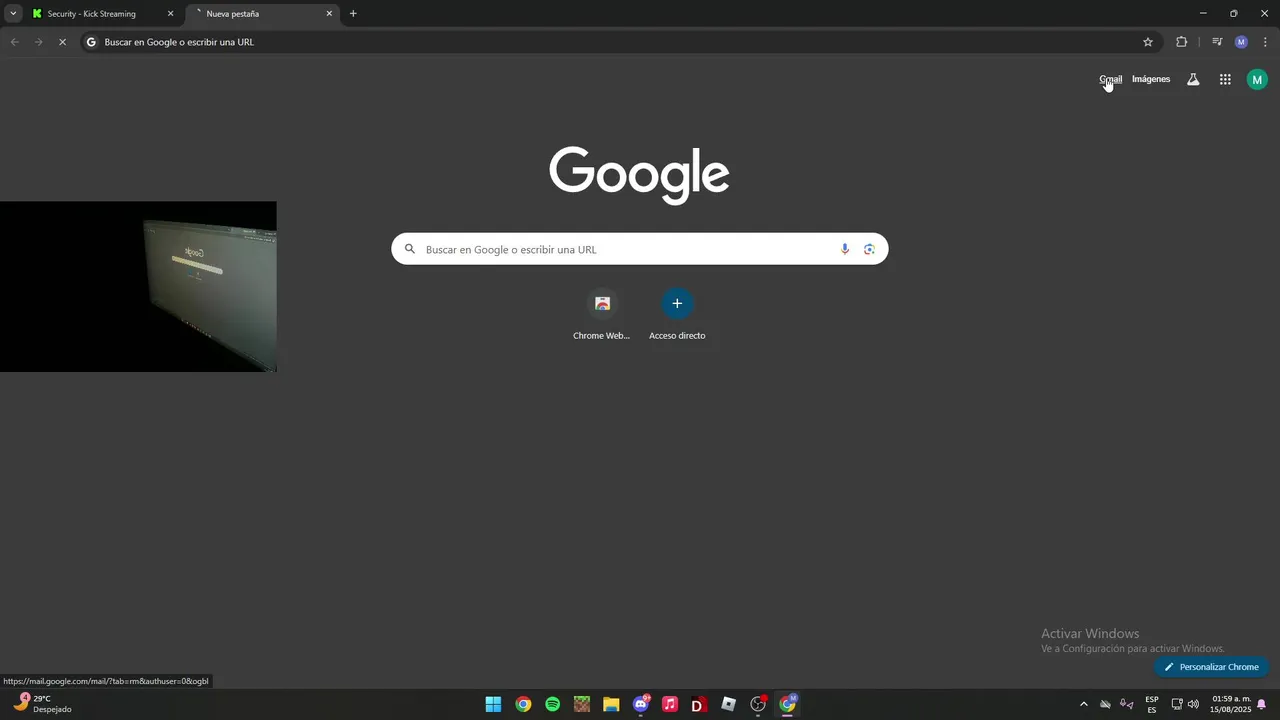Open OBS Studio from the taskbar

pos(758,704)
